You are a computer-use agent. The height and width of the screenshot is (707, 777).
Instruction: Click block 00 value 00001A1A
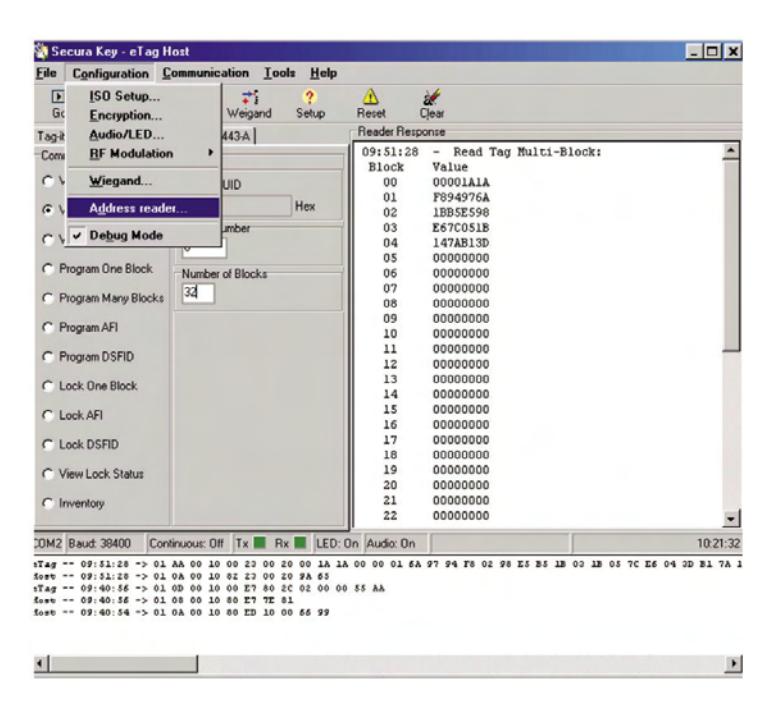[x=461, y=182]
